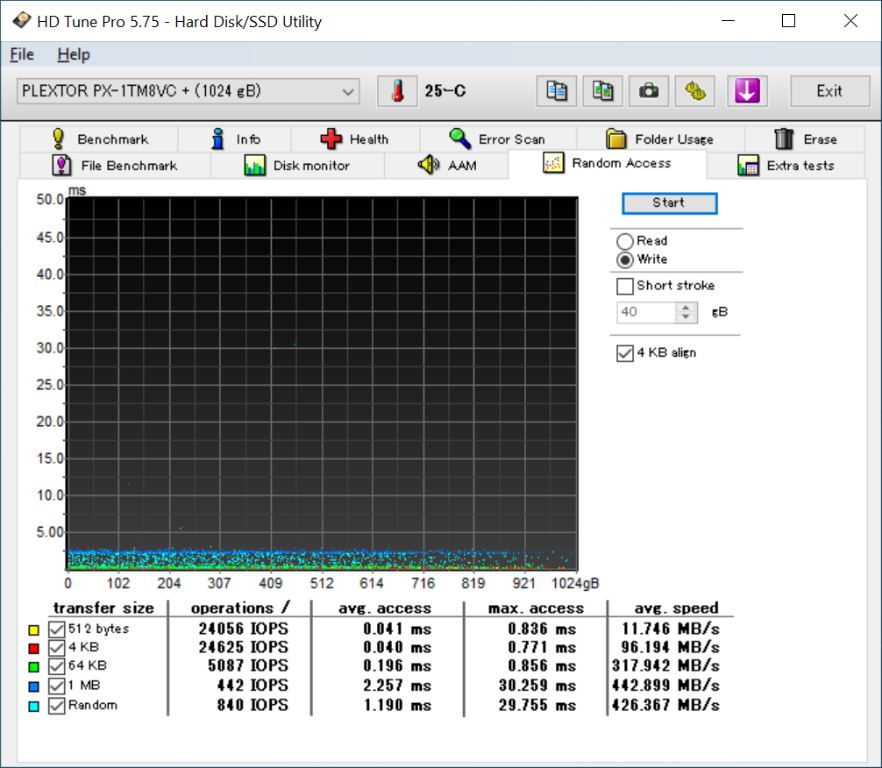Click the short stroke size spinner arrows
This screenshot has height=768, width=882.
coord(686,312)
